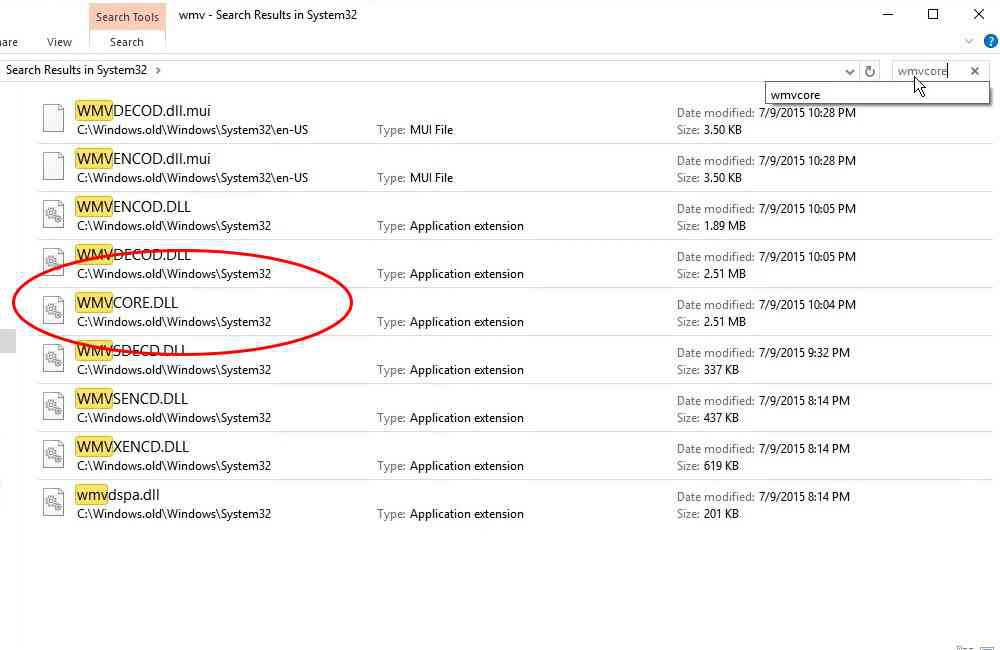Select the WMVSENCD.DLL gear file icon
Screen dimensions: 1000x650
tap(54, 406)
